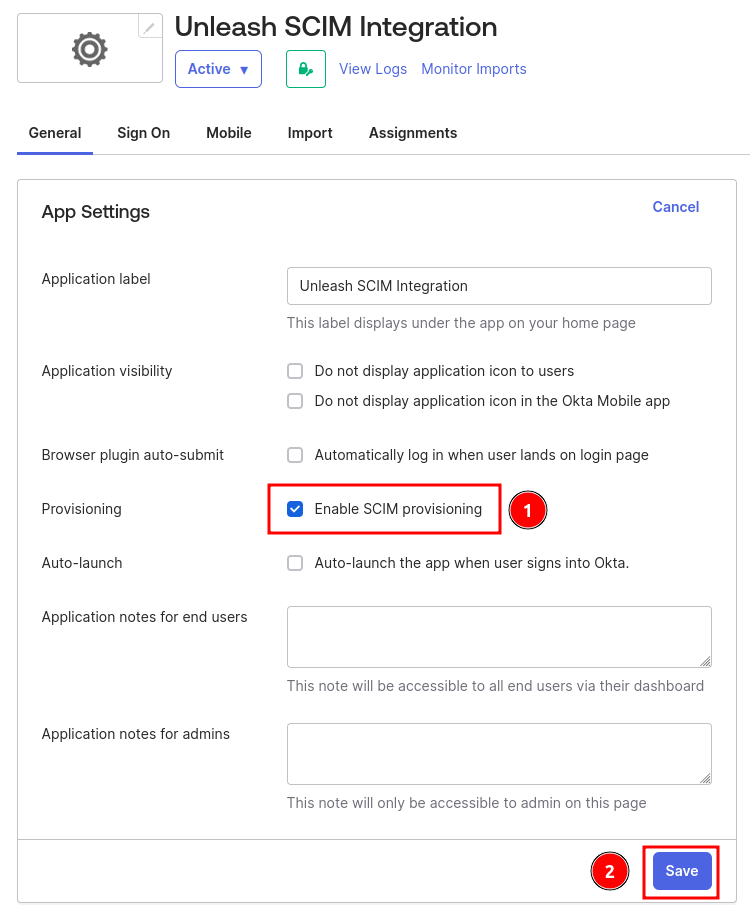750x916 pixels.
Task: Check hide icon in Okta Mobile app
Action: point(295,401)
